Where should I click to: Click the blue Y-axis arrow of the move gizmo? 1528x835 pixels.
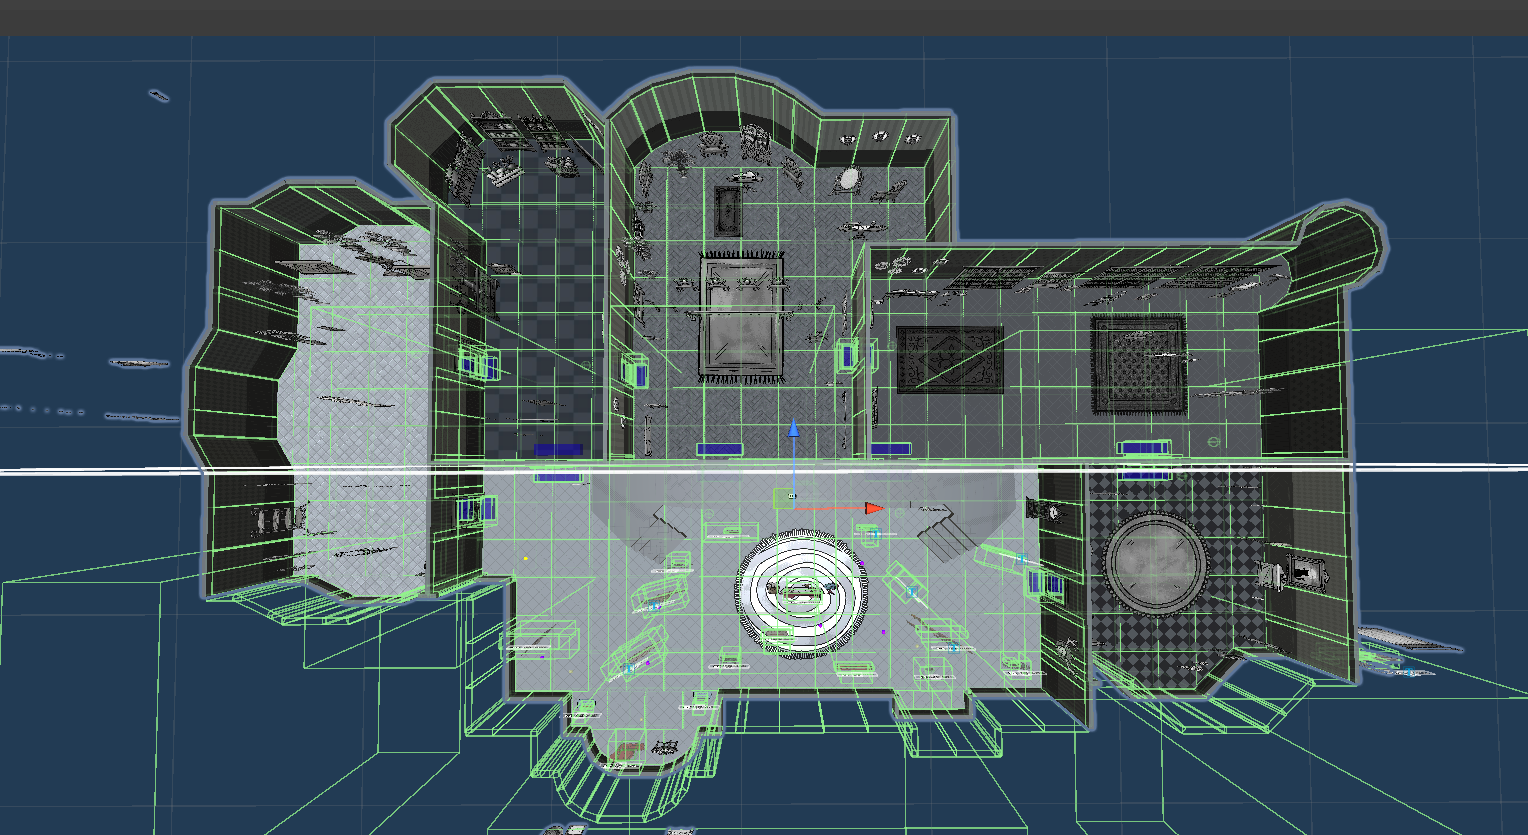click(x=793, y=429)
